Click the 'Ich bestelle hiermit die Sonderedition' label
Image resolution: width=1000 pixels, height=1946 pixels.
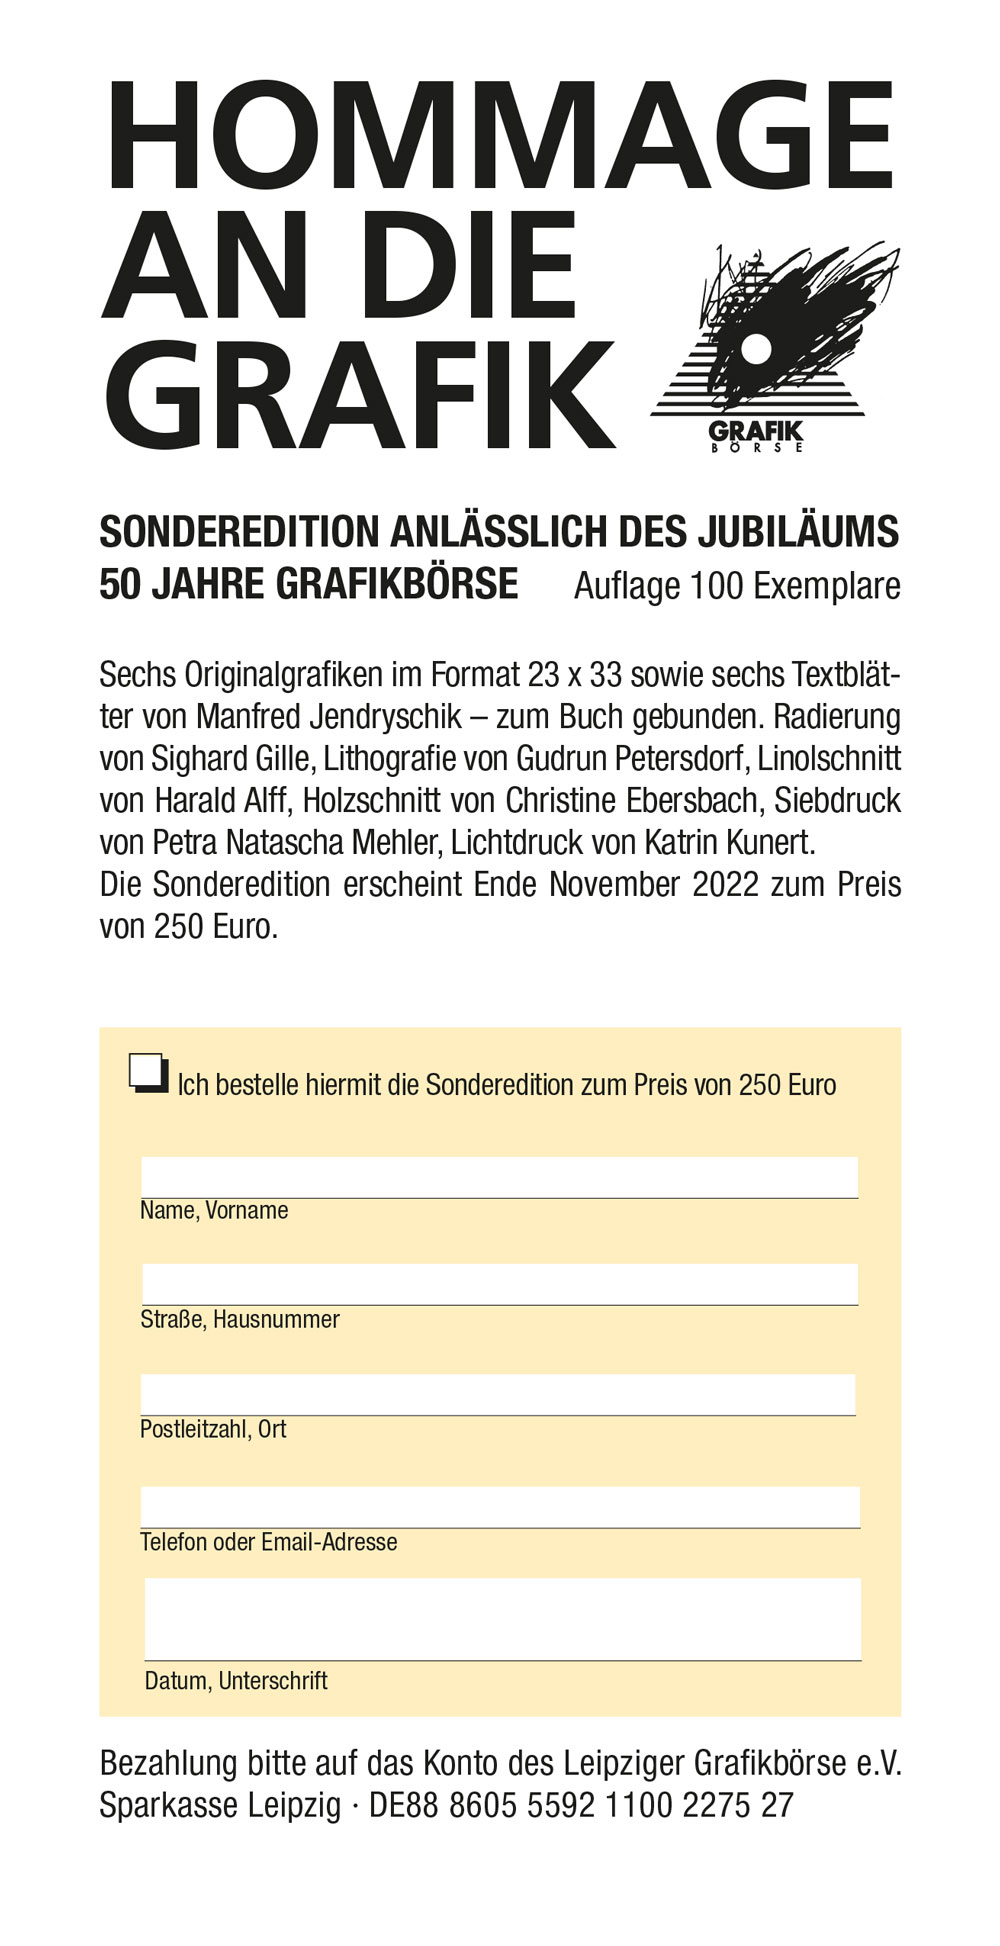(x=506, y=1085)
